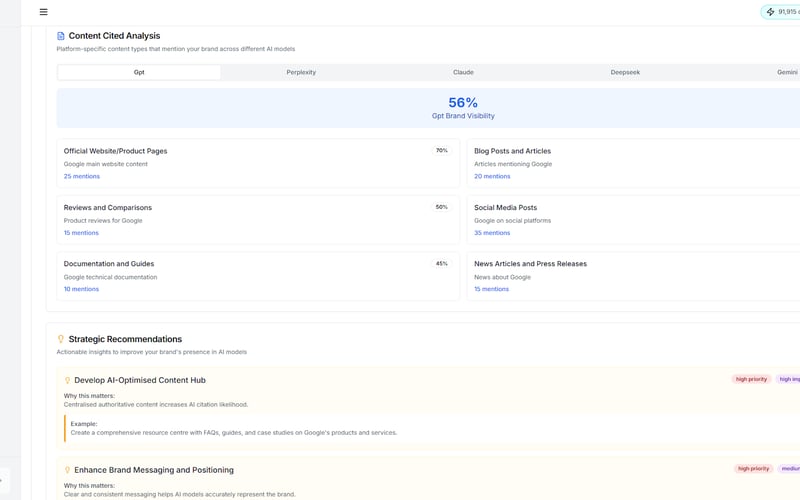Click the 56% Gpt Brand Visibility figure

pos(463,103)
